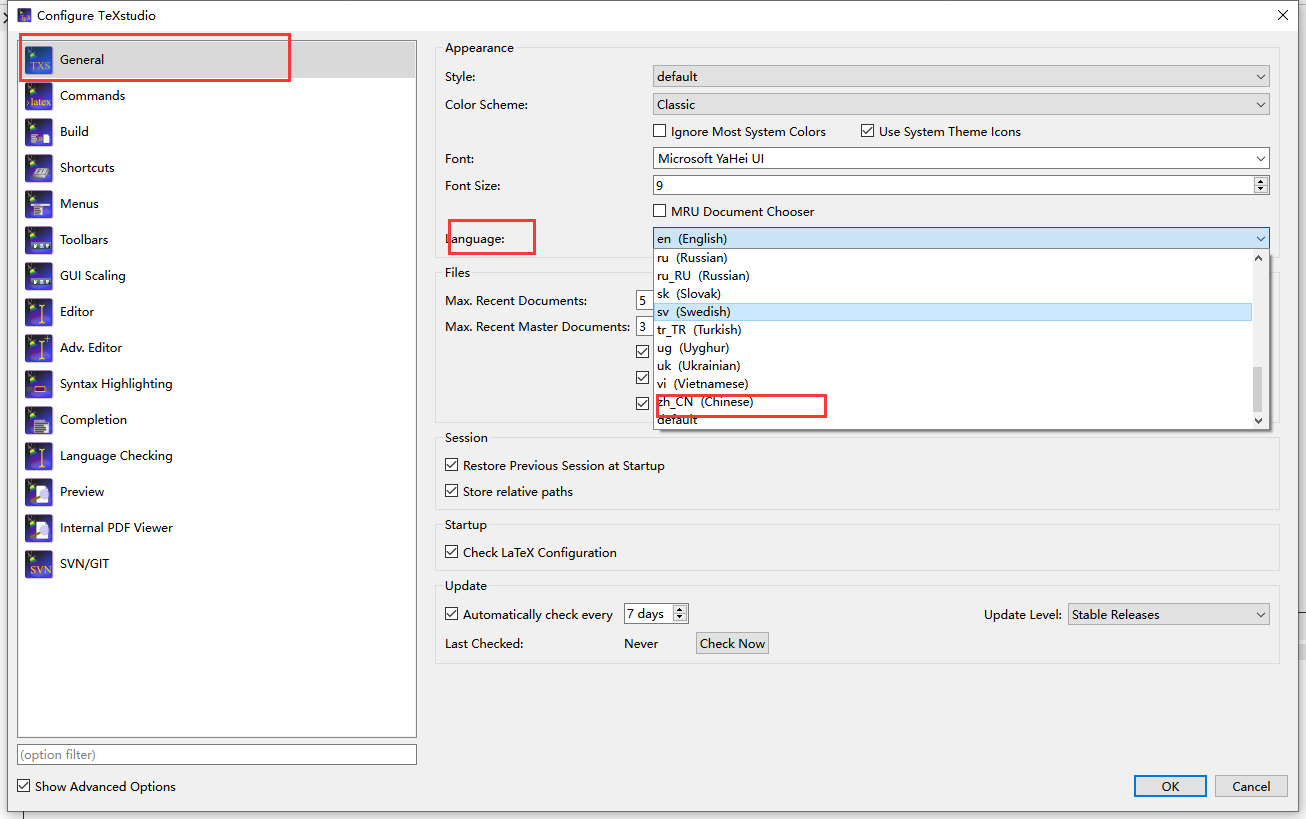Open the GUI Scaling settings icon

[x=39, y=276]
